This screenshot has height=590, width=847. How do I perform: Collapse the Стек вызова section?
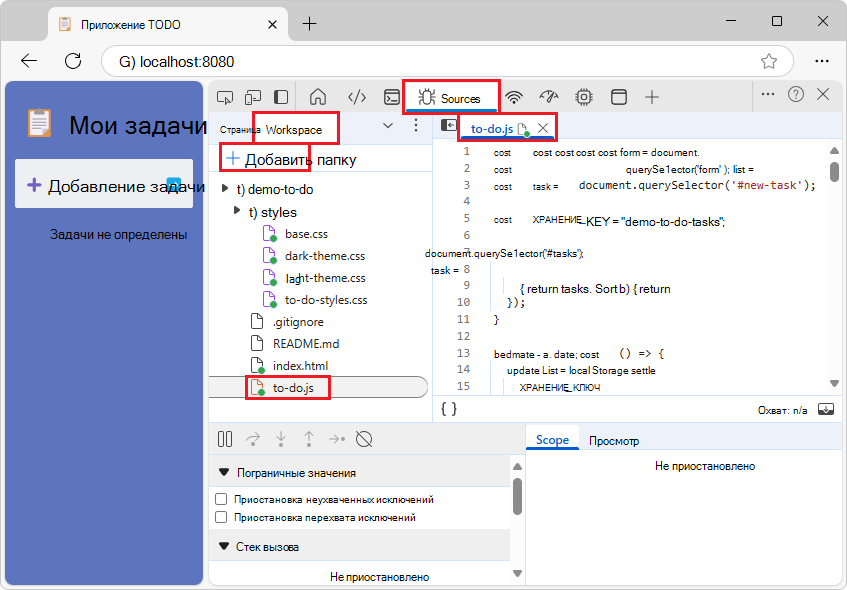pyautogui.click(x=224, y=547)
